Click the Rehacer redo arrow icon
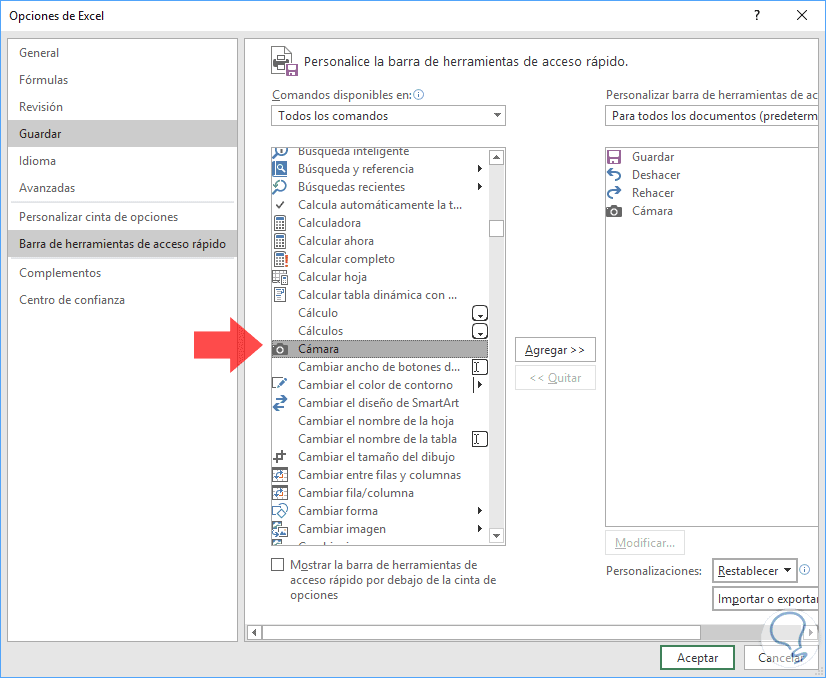 [x=614, y=193]
